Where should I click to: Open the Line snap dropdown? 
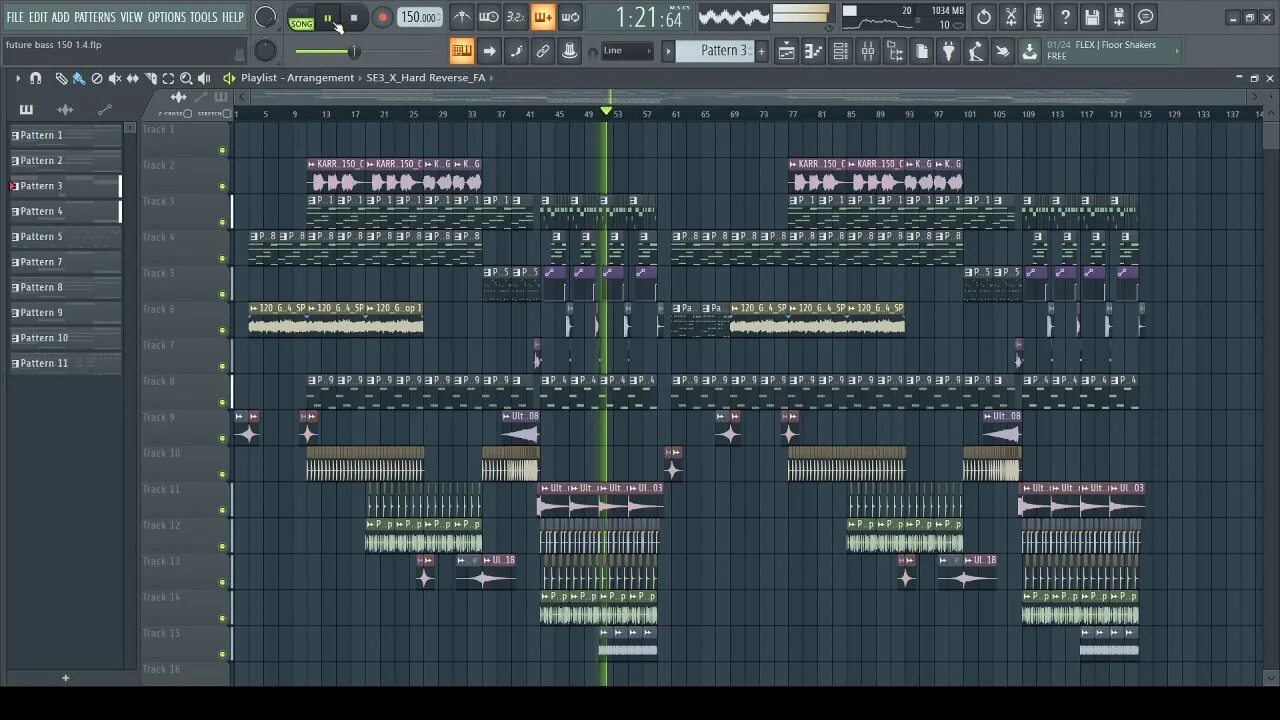(628, 51)
